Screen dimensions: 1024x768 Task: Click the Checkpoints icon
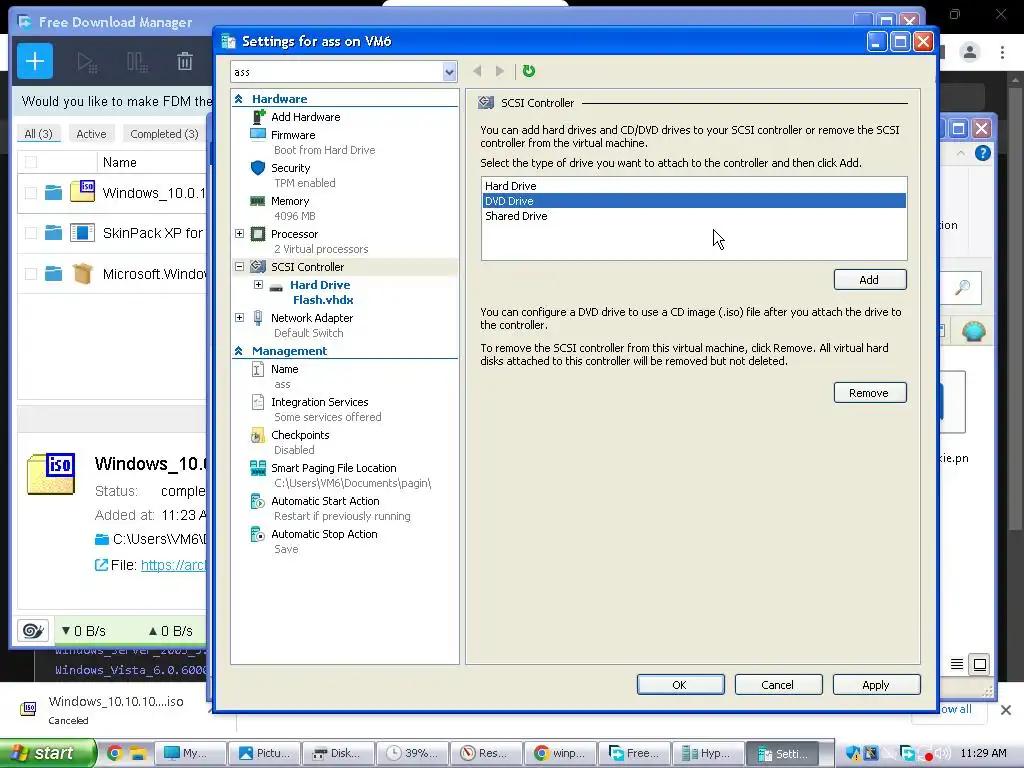coord(258,435)
